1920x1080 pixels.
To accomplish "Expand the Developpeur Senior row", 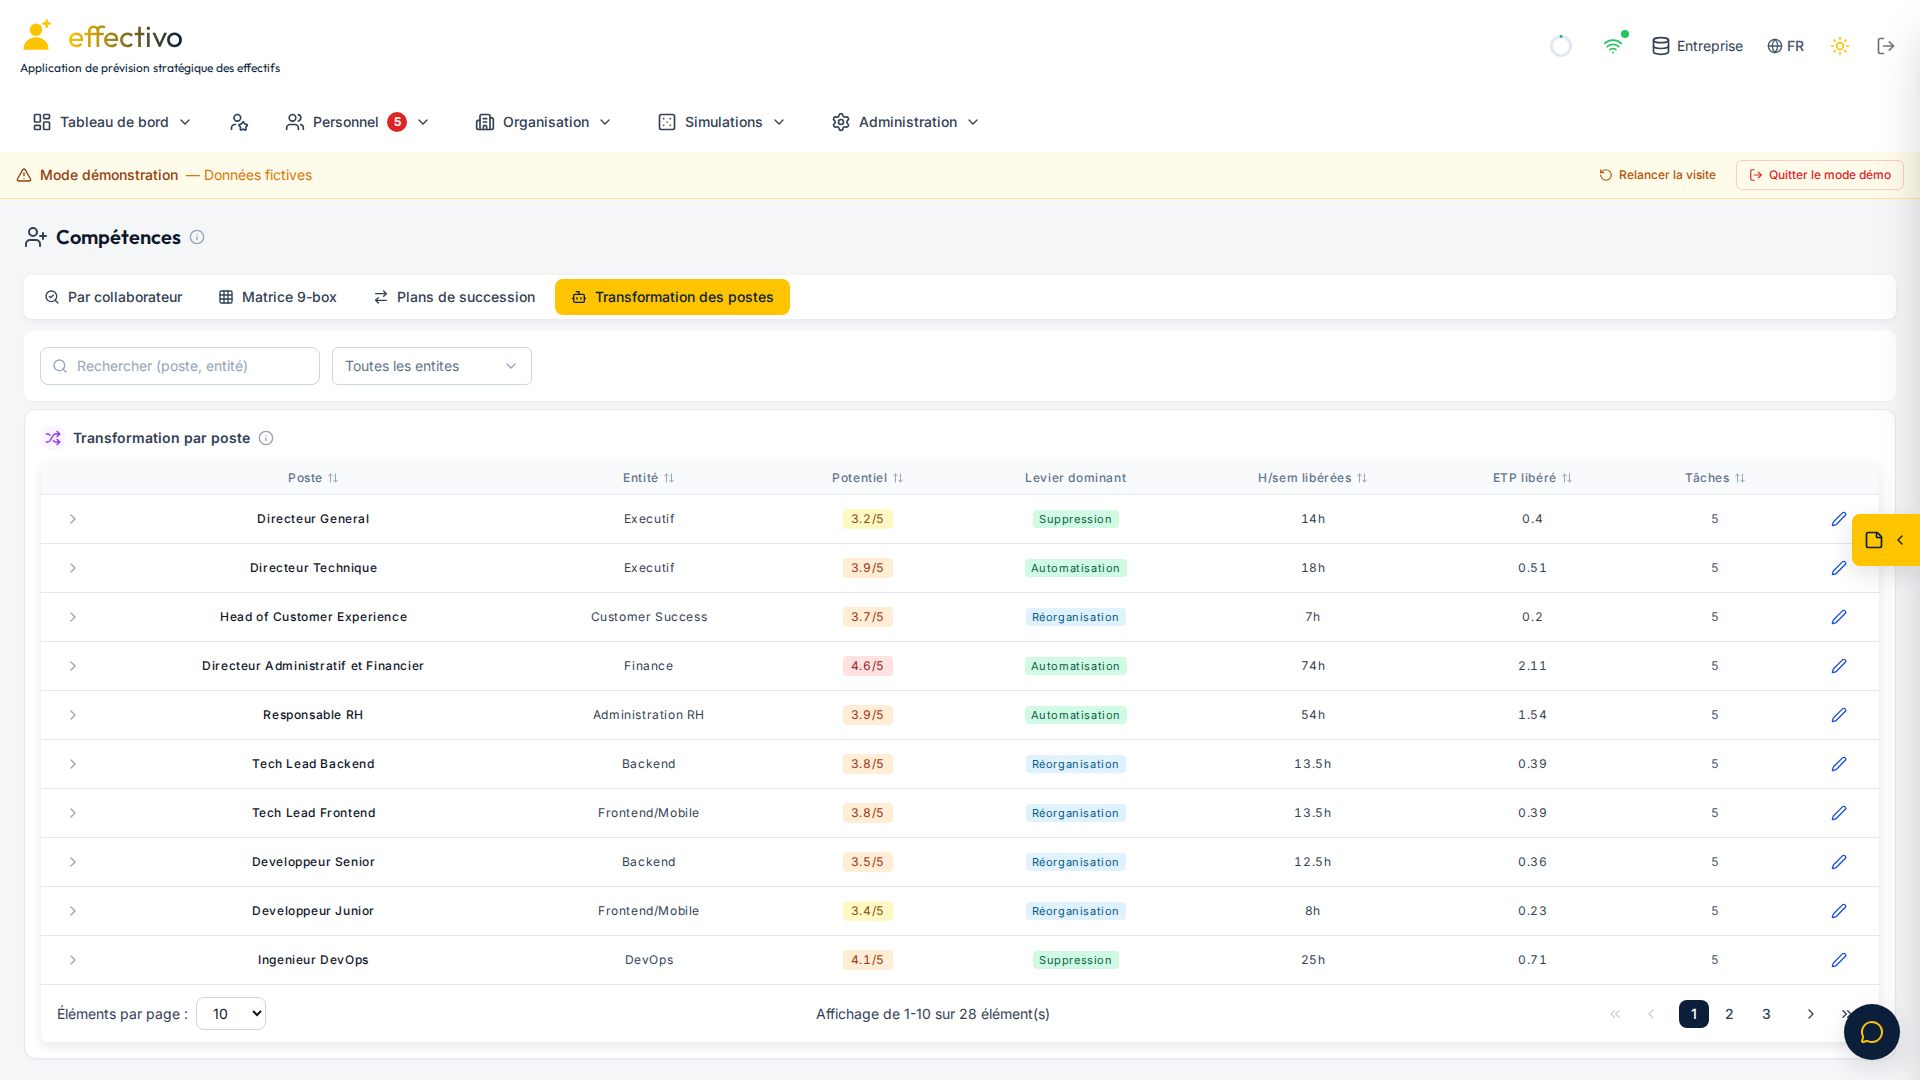I will [73, 862].
